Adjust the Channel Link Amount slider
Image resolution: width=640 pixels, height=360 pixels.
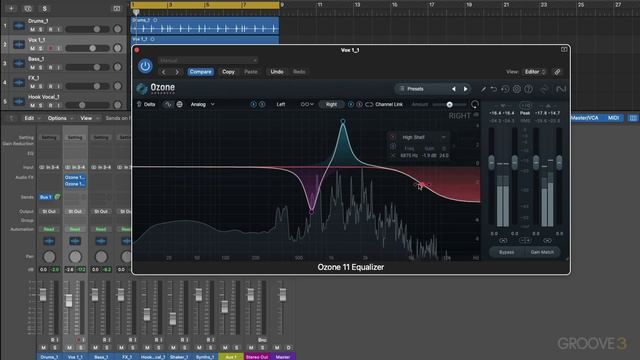tap(449, 104)
